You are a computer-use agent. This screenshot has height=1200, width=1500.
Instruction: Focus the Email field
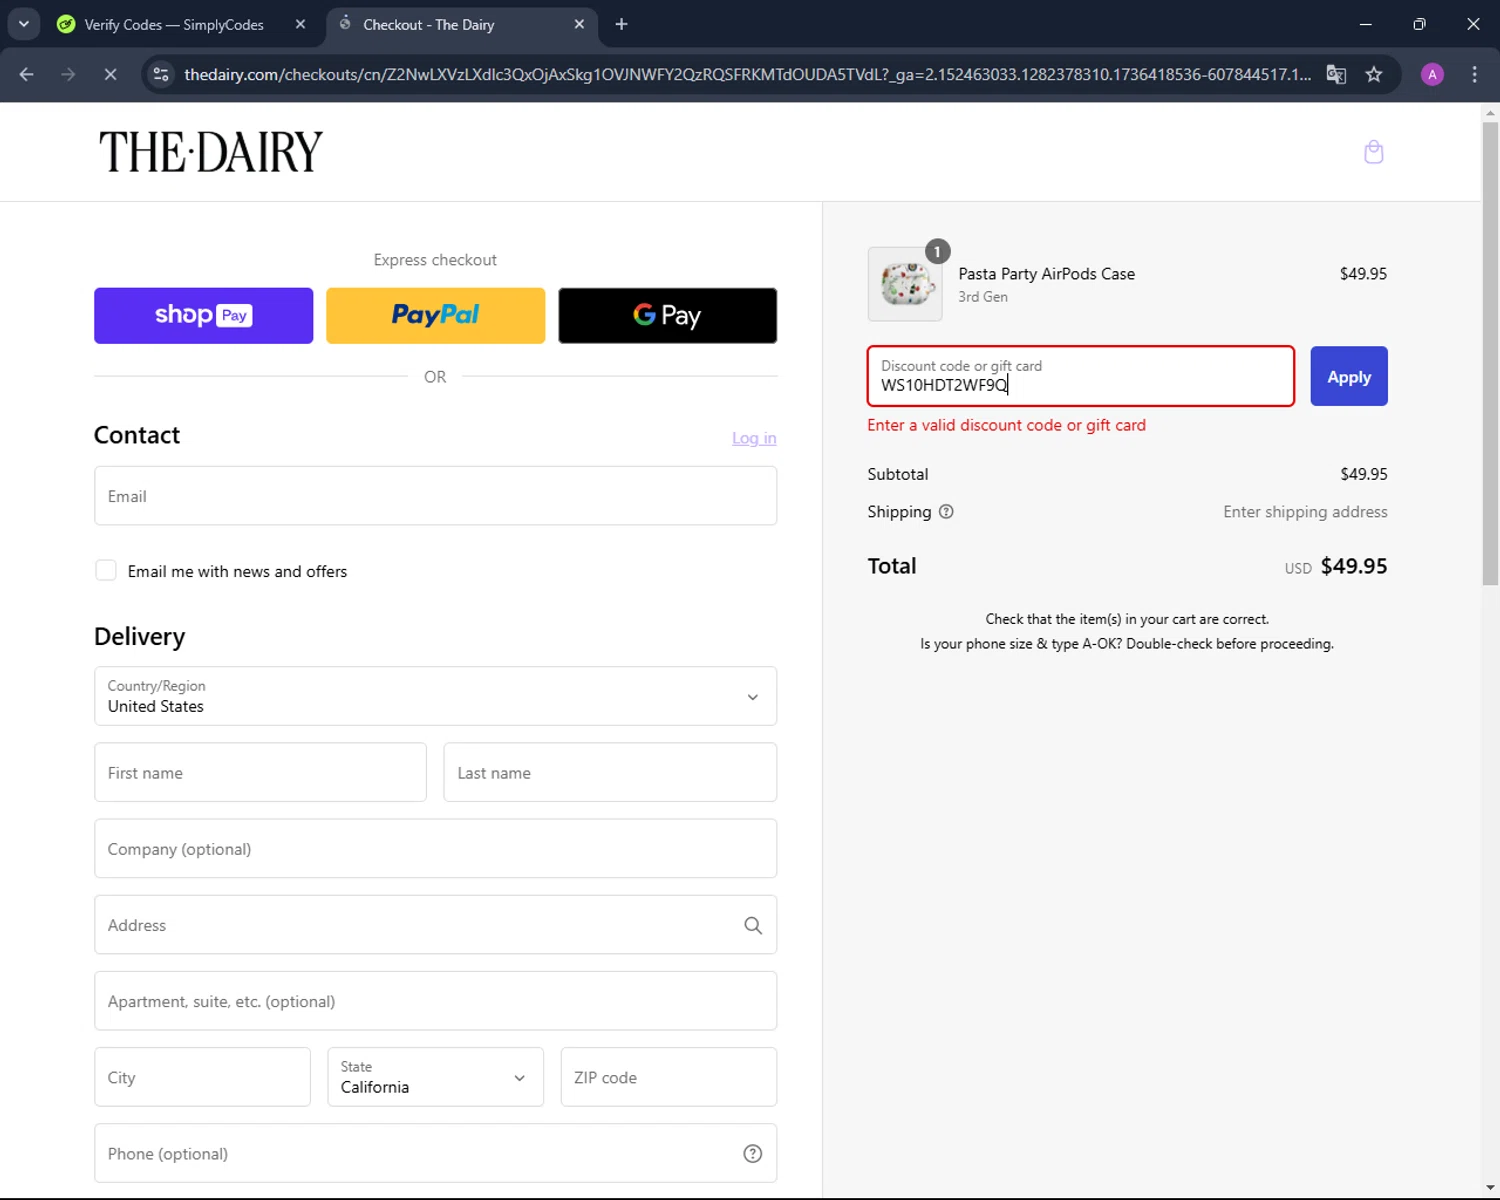point(435,496)
